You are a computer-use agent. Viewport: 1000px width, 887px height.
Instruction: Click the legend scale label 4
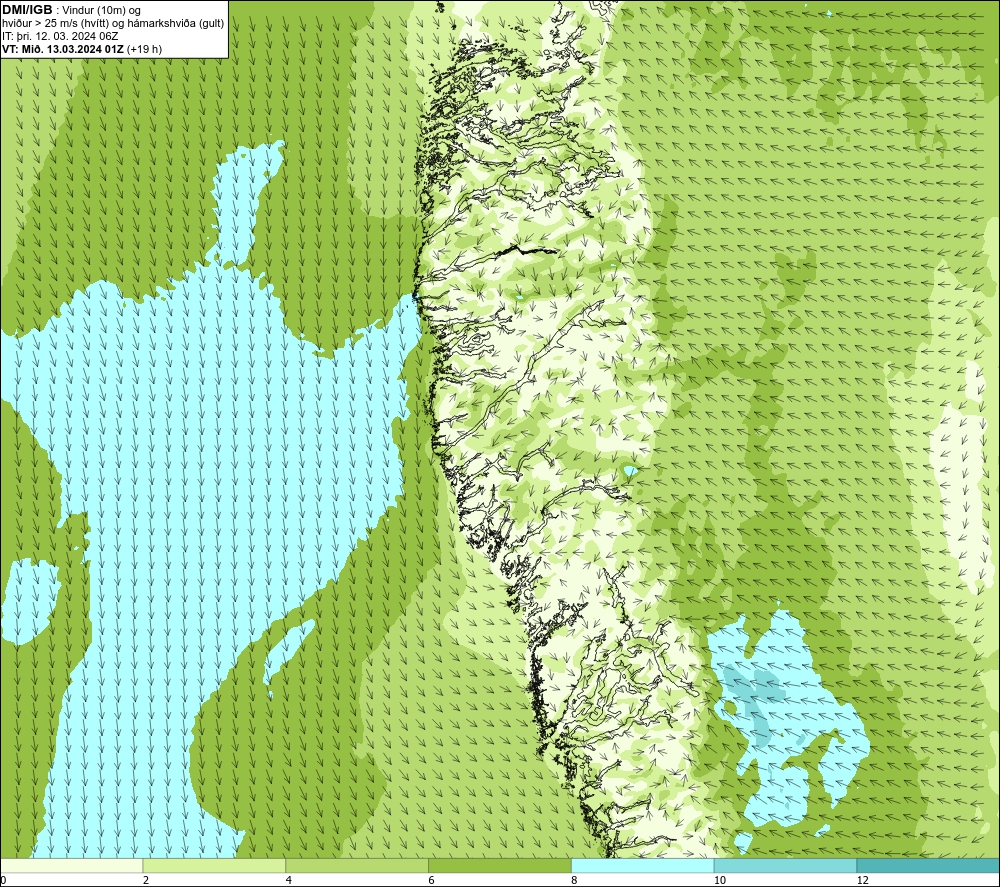tap(289, 880)
